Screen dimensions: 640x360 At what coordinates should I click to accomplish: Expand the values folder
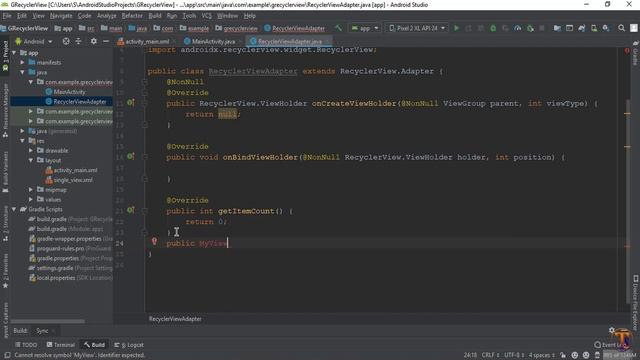(31, 200)
